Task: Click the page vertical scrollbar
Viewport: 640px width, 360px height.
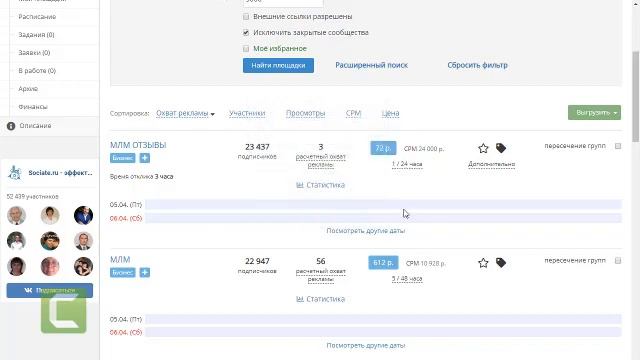Action: pyautogui.click(x=636, y=97)
